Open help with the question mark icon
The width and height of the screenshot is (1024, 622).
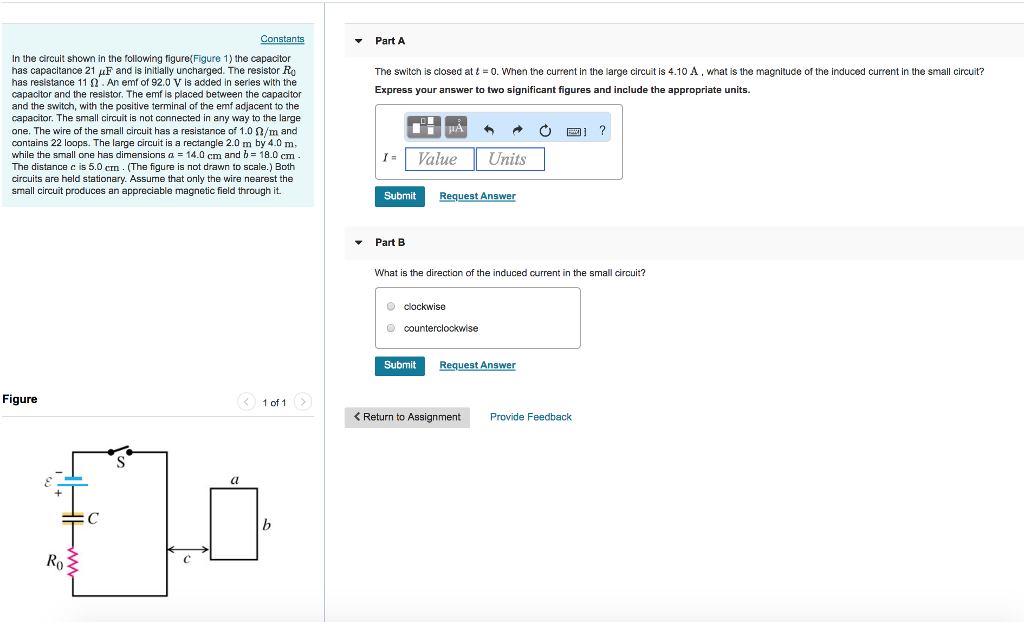601,128
